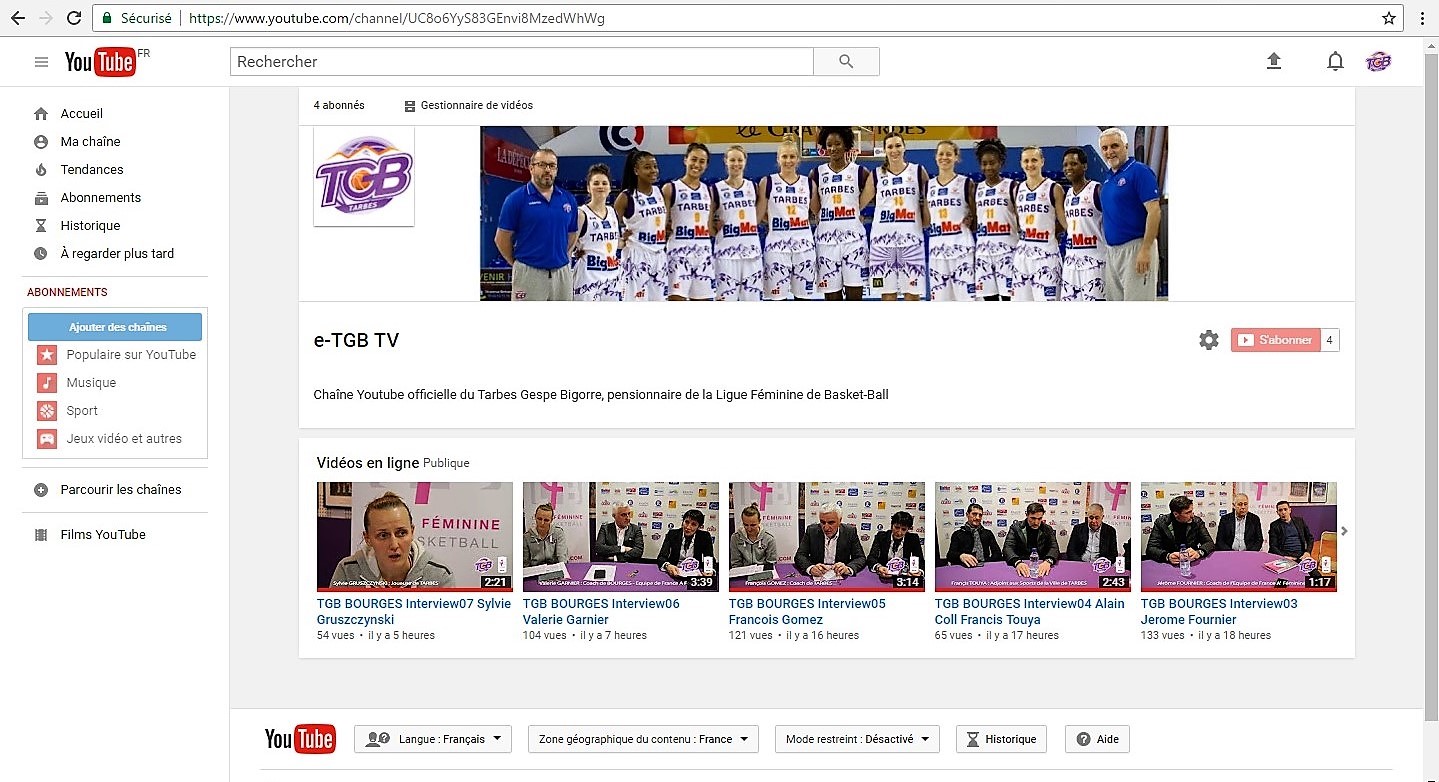Screen dimensions: 1439x782
Task: Bookmark this page with the star
Action: tap(1389, 18)
